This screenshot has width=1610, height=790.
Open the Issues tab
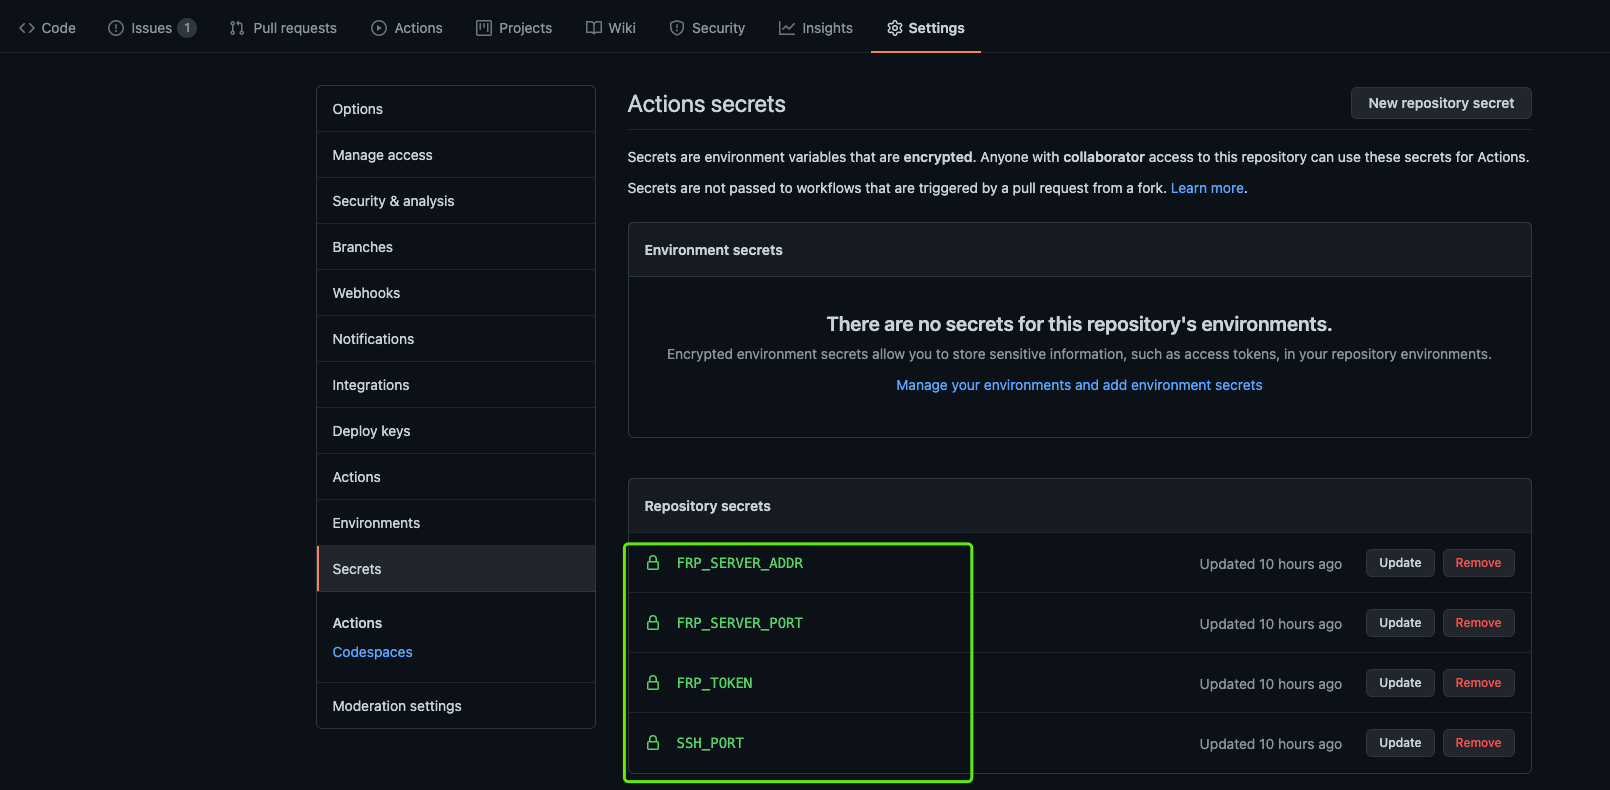coord(151,28)
